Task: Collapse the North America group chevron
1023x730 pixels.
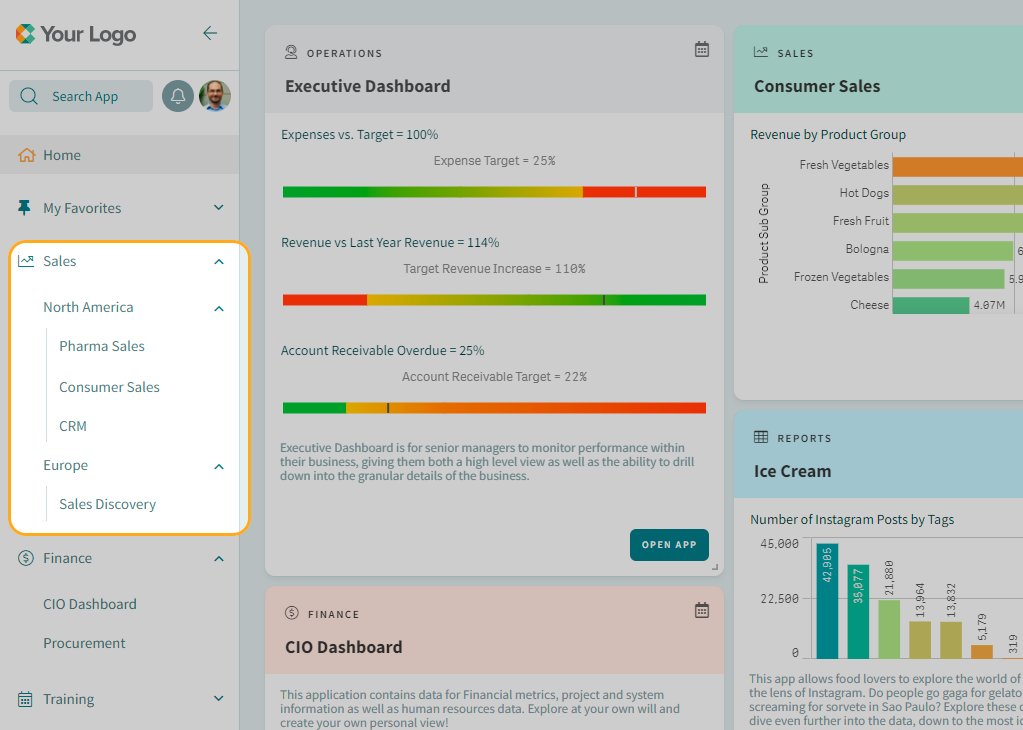Action: [219, 309]
